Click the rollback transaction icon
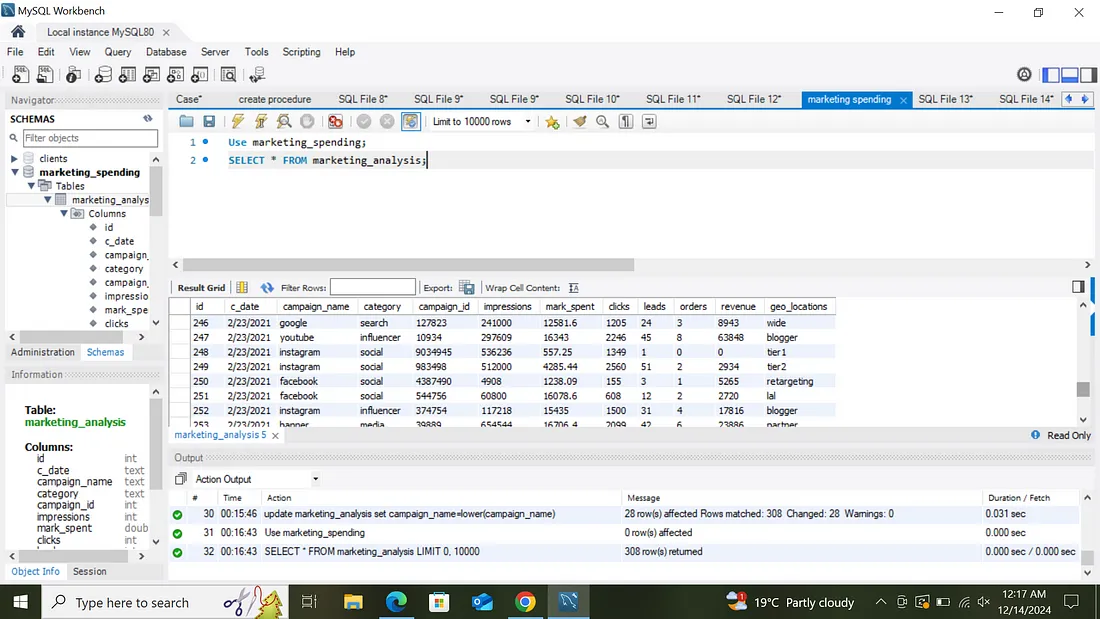 click(x=387, y=121)
